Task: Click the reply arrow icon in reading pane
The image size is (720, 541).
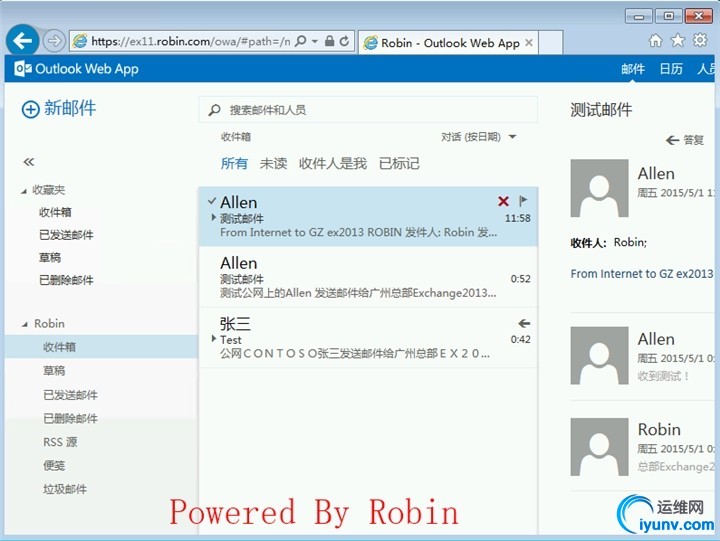Action: click(672, 140)
